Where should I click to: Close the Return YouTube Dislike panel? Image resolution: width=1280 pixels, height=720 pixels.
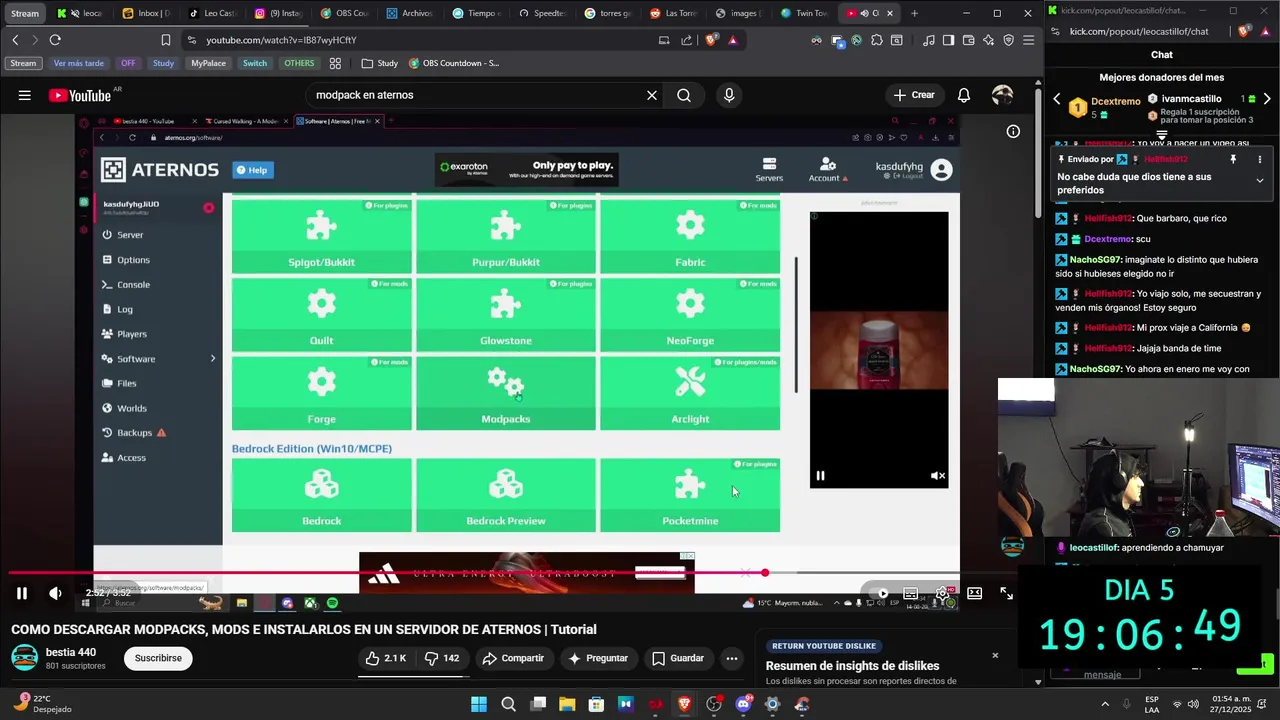point(995,656)
